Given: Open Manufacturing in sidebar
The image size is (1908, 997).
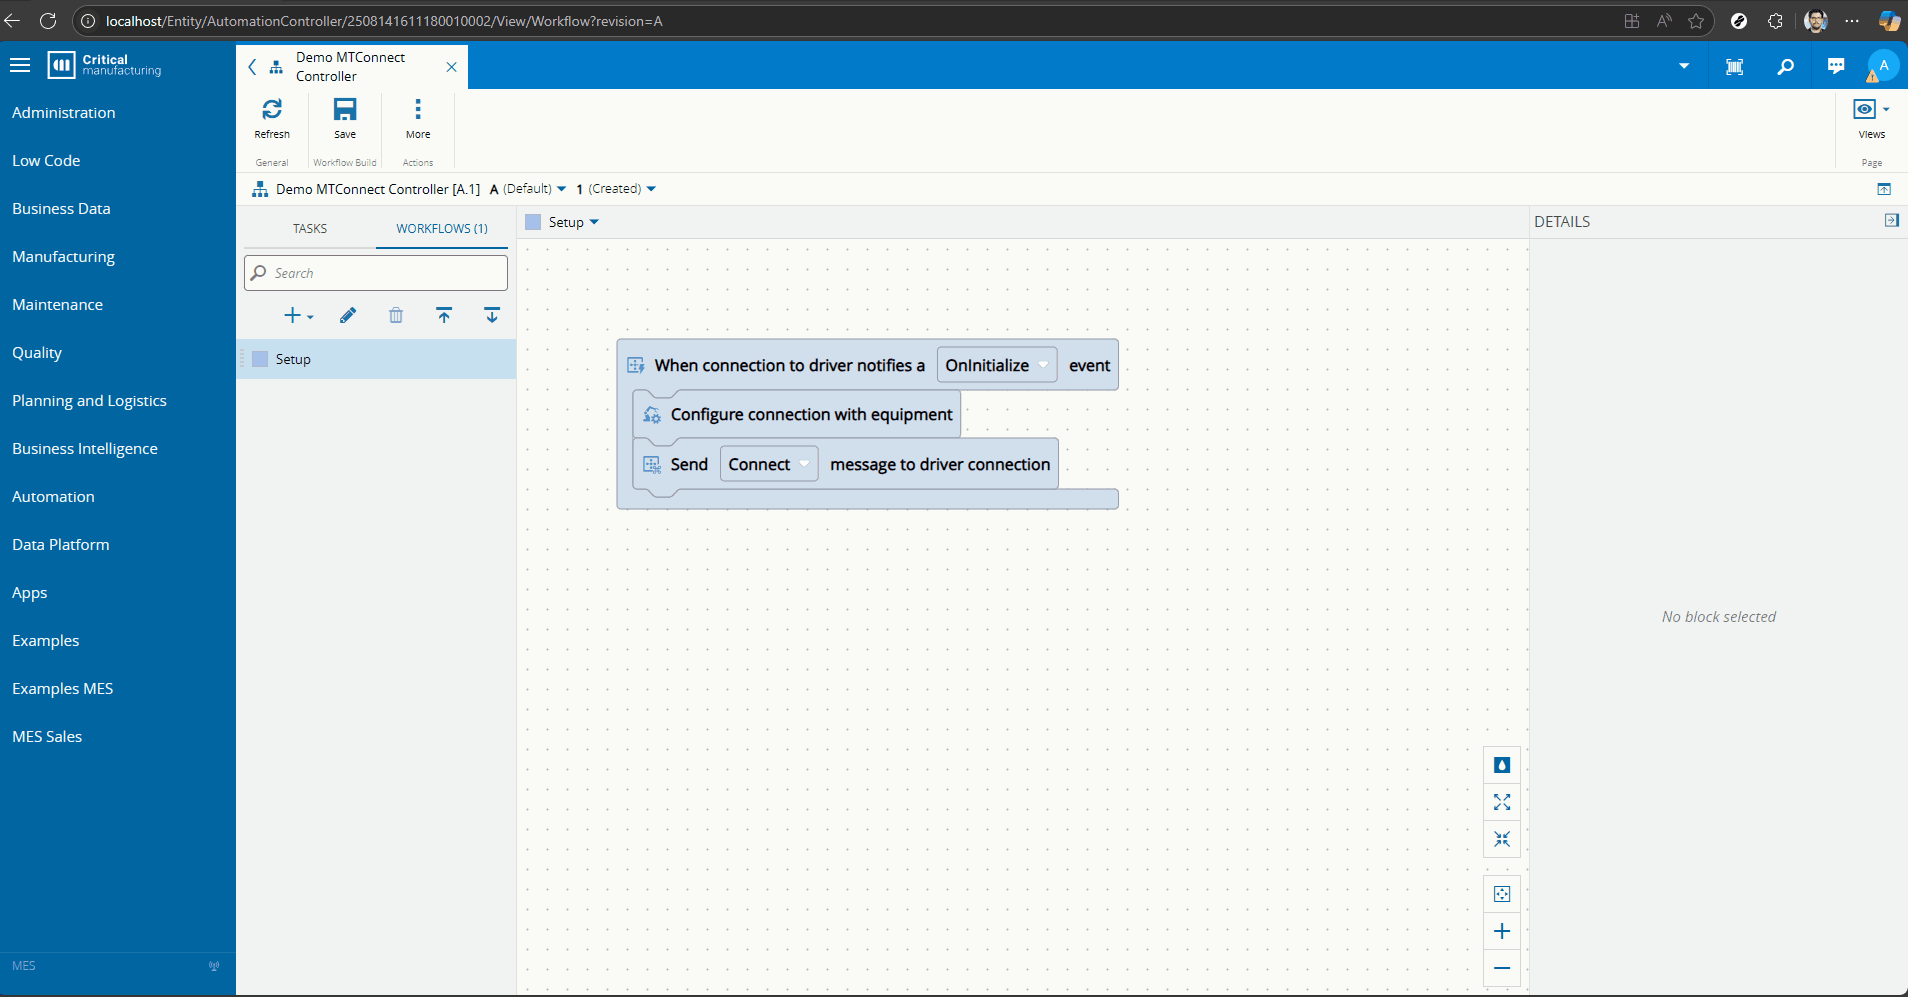Looking at the screenshot, I should (x=63, y=257).
